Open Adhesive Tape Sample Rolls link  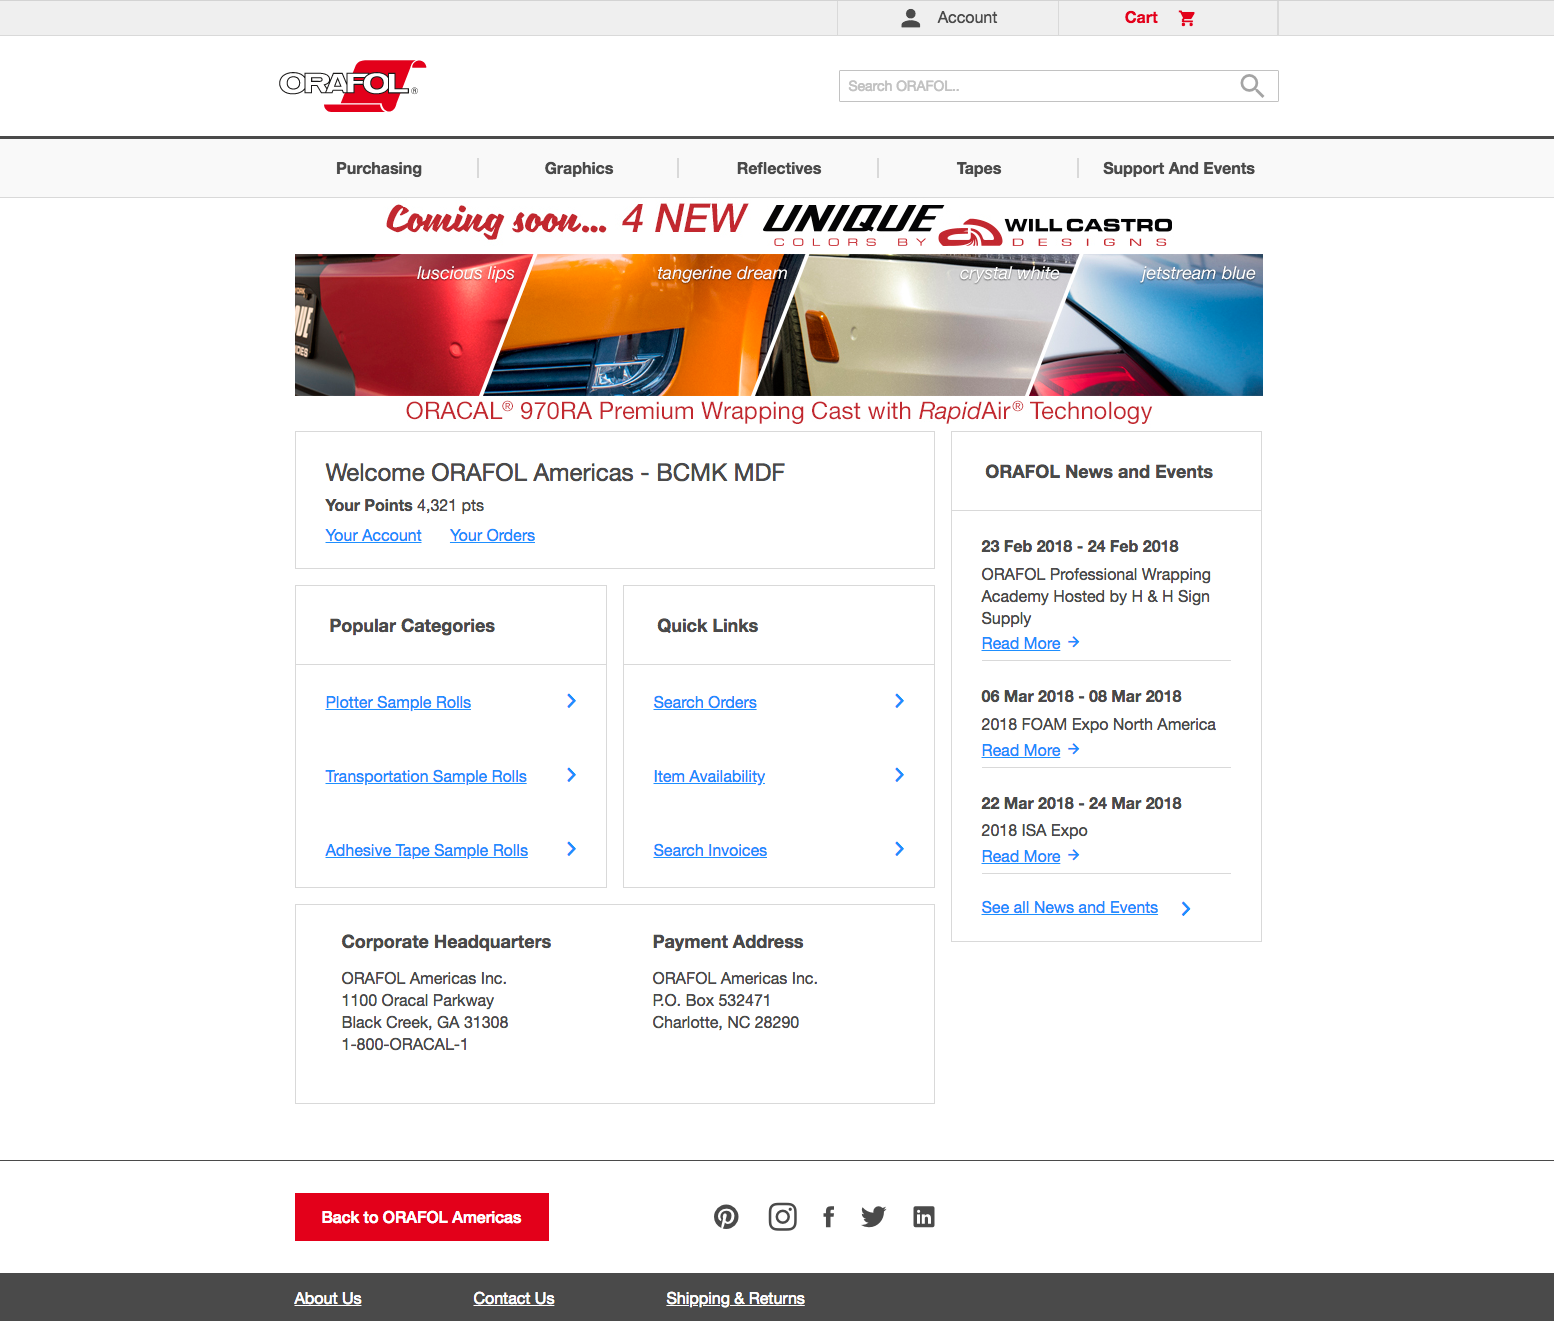tap(427, 850)
